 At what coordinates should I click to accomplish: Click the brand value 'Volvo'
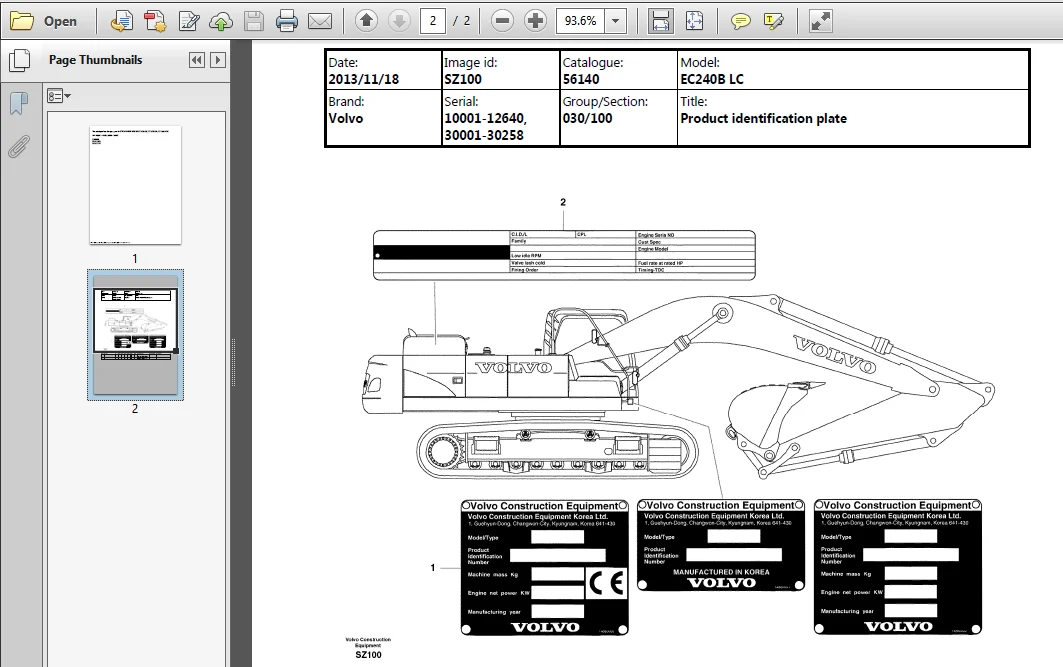pos(346,119)
